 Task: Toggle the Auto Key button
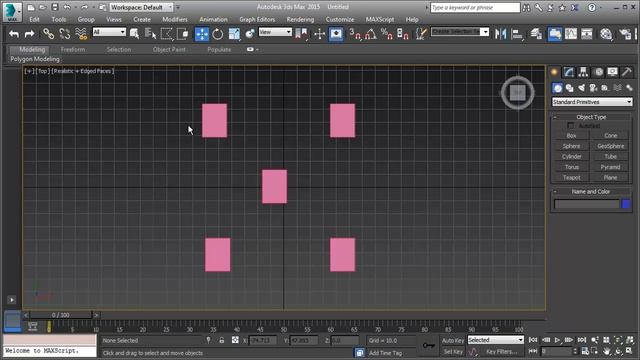click(453, 340)
